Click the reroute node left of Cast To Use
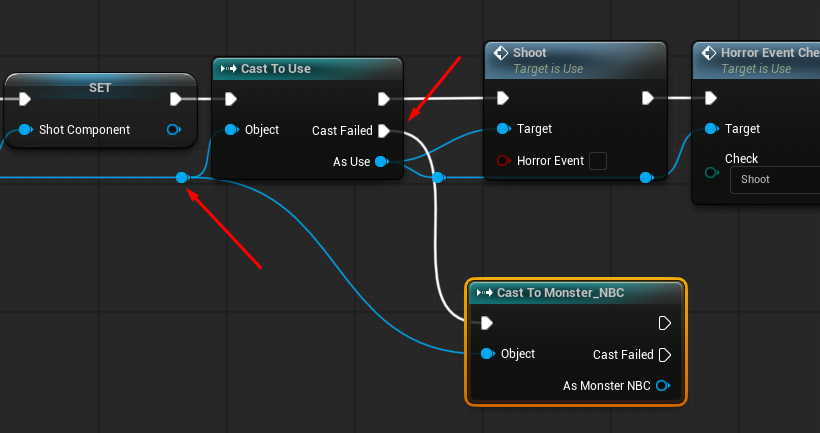The height and width of the screenshot is (433, 820). click(x=181, y=177)
